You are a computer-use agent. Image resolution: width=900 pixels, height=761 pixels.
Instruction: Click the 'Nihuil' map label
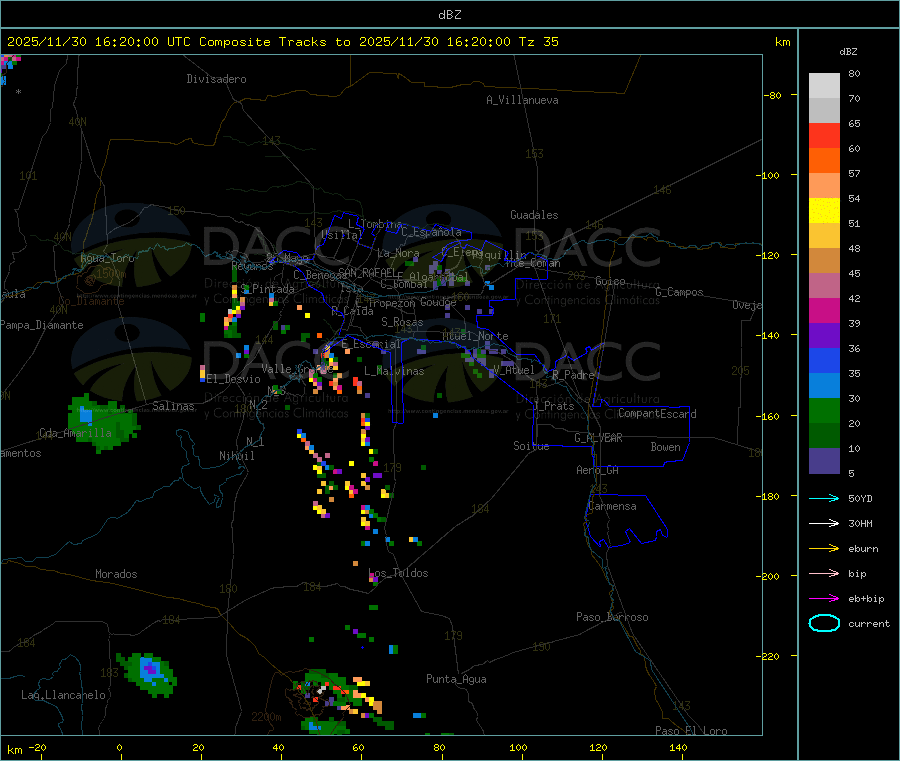(237, 456)
